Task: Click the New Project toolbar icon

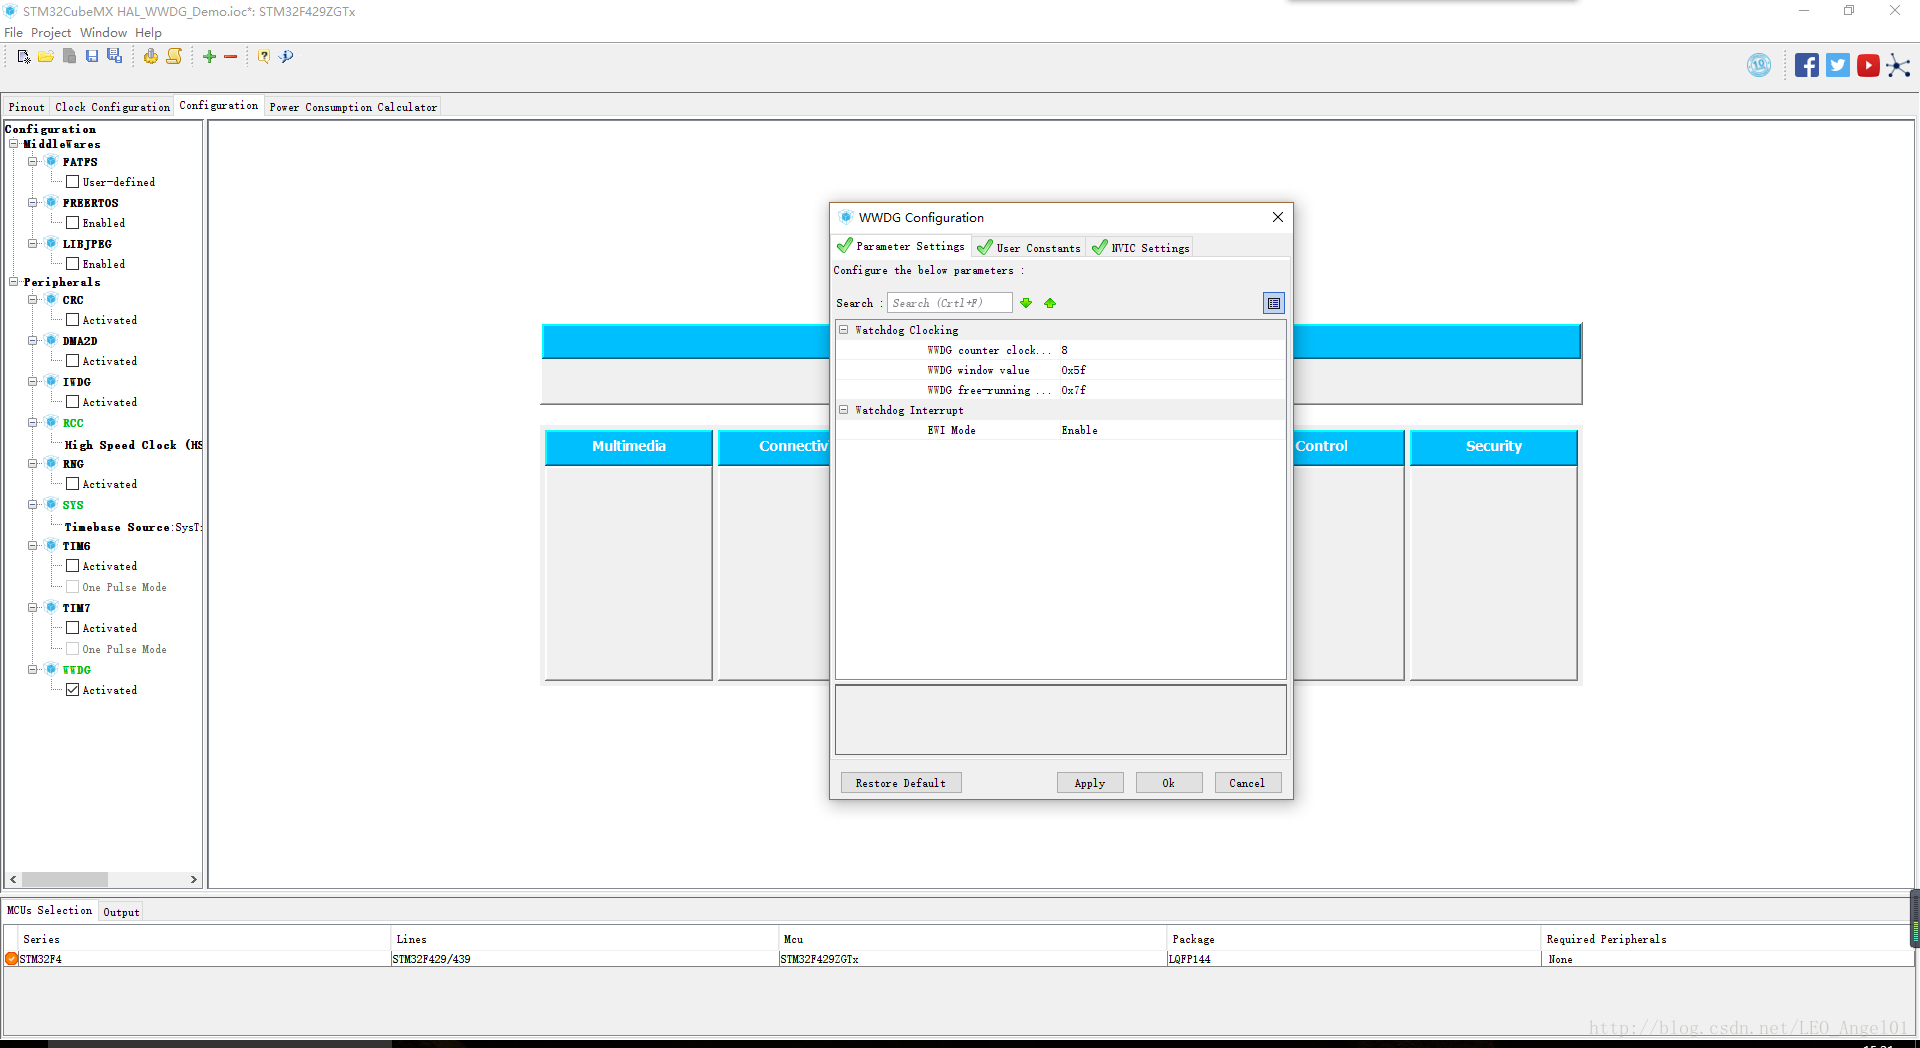Action: click(x=24, y=57)
